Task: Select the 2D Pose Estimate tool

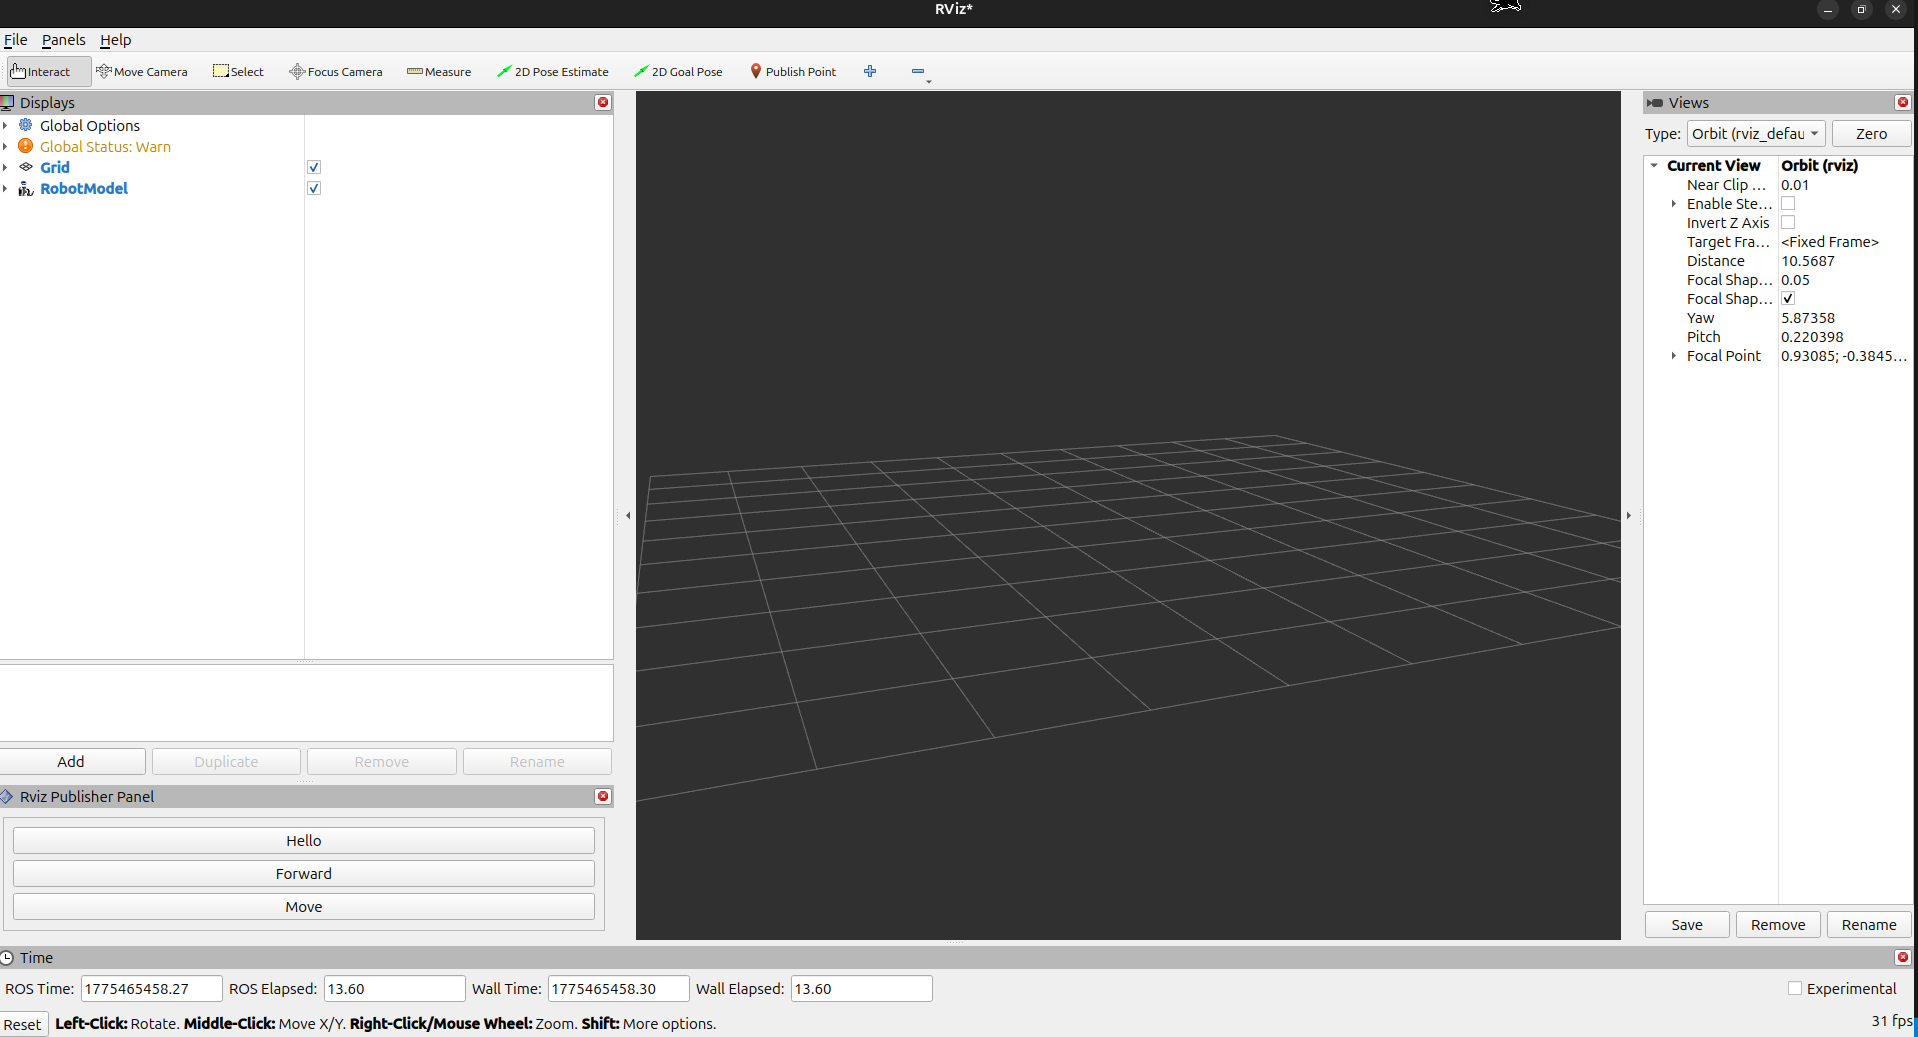Action: point(553,72)
